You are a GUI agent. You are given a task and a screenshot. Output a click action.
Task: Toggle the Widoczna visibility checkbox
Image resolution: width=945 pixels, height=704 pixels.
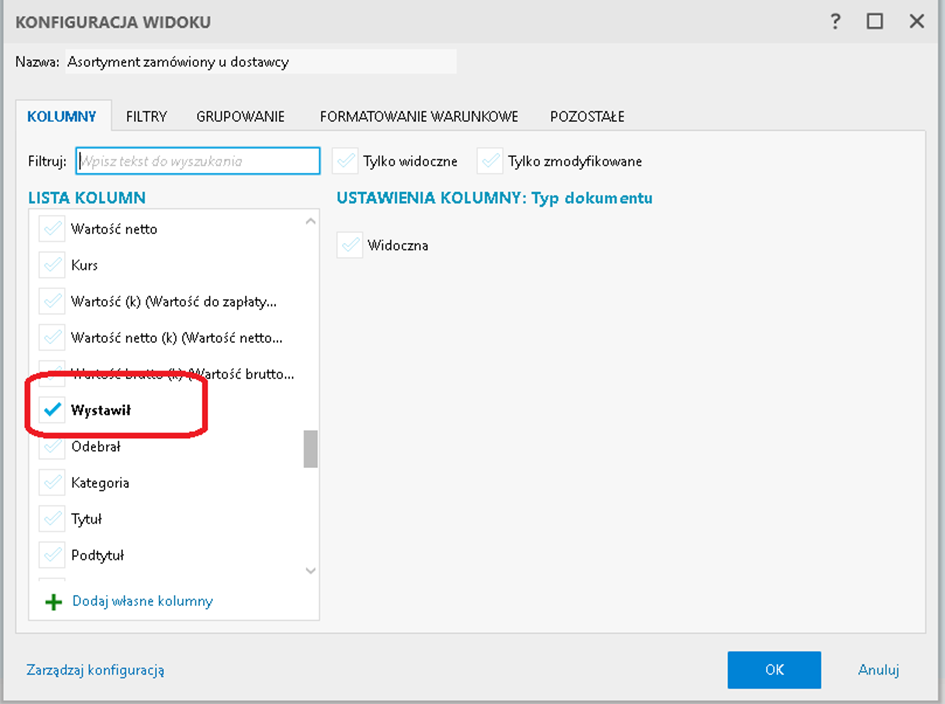point(350,245)
